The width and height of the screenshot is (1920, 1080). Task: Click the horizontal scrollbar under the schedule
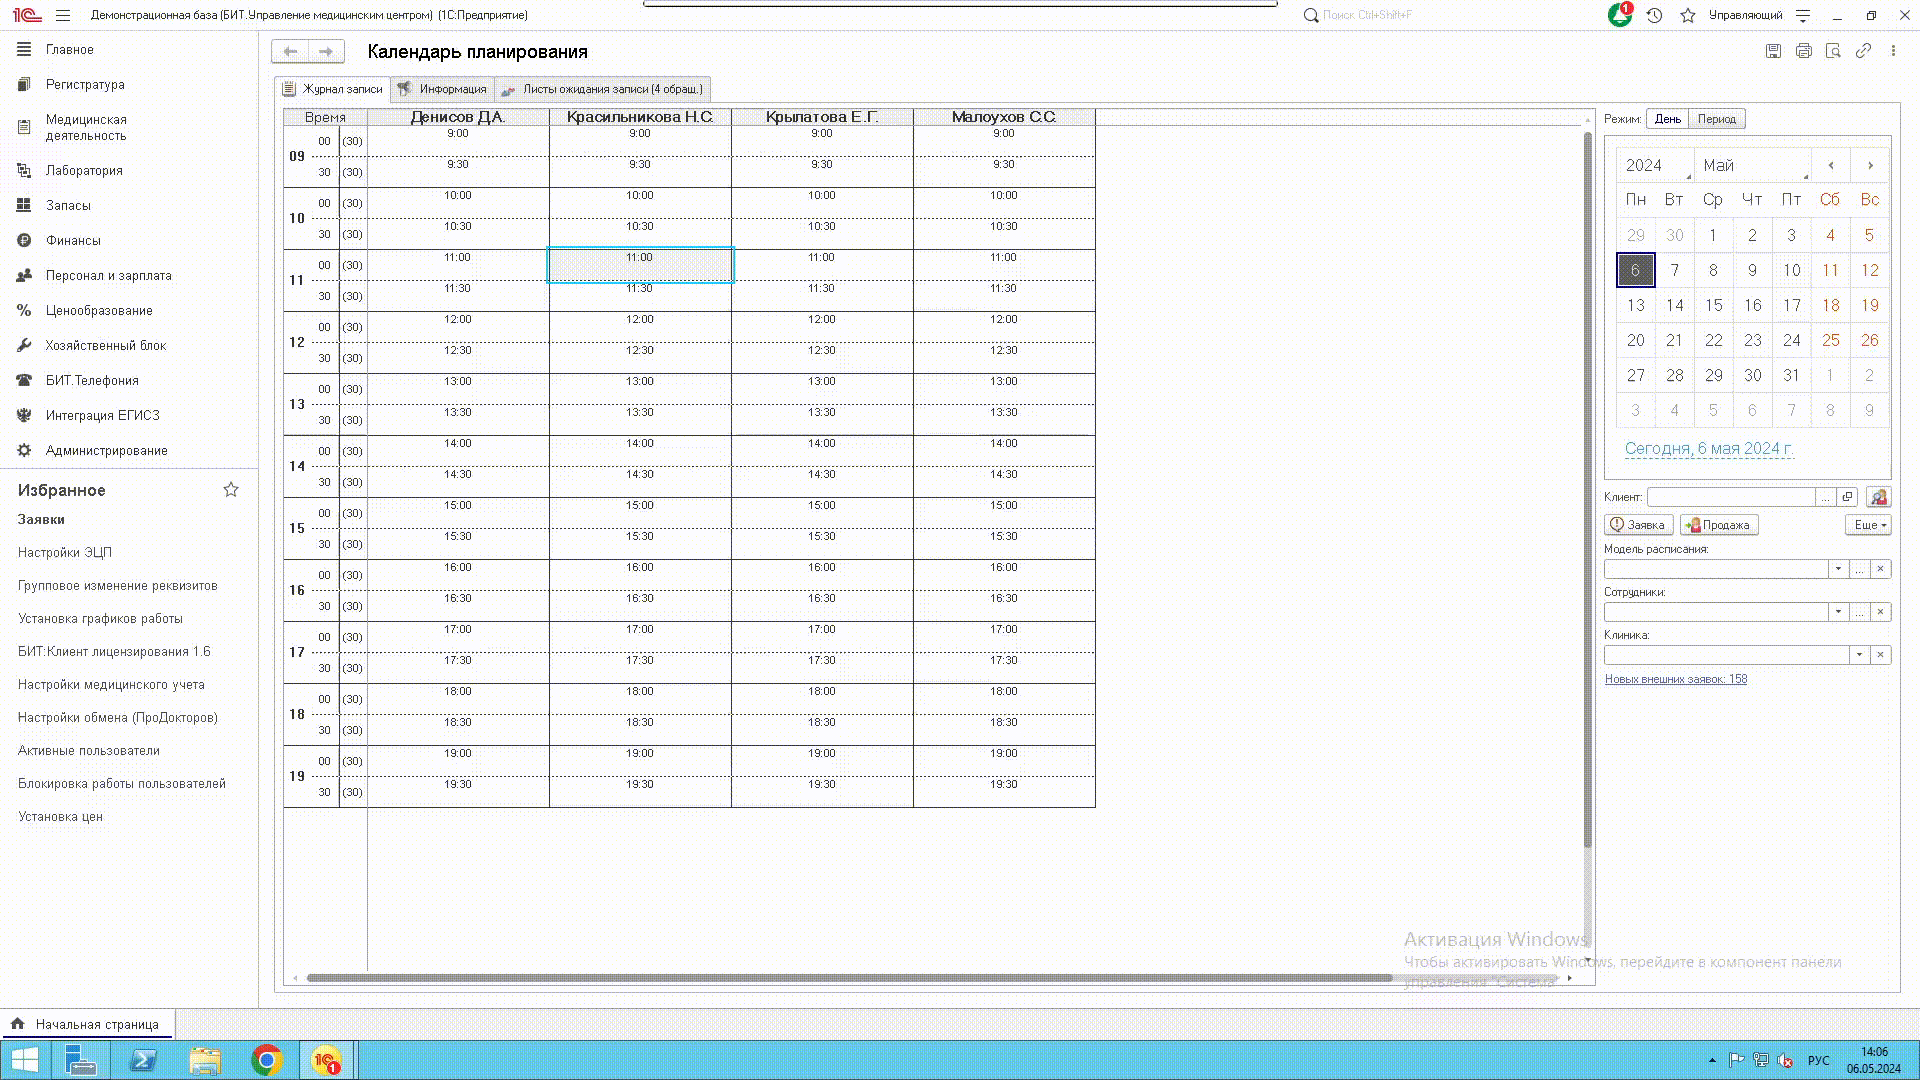(x=848, y=978)
